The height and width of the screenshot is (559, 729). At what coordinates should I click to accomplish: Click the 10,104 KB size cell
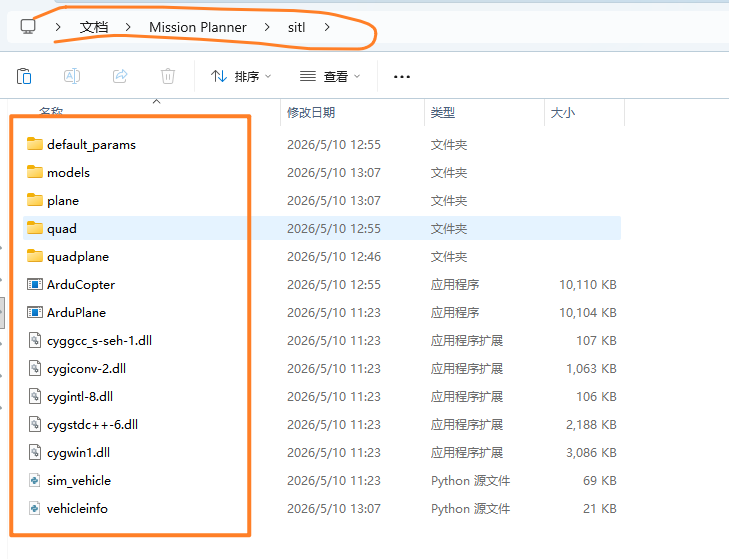588,313
